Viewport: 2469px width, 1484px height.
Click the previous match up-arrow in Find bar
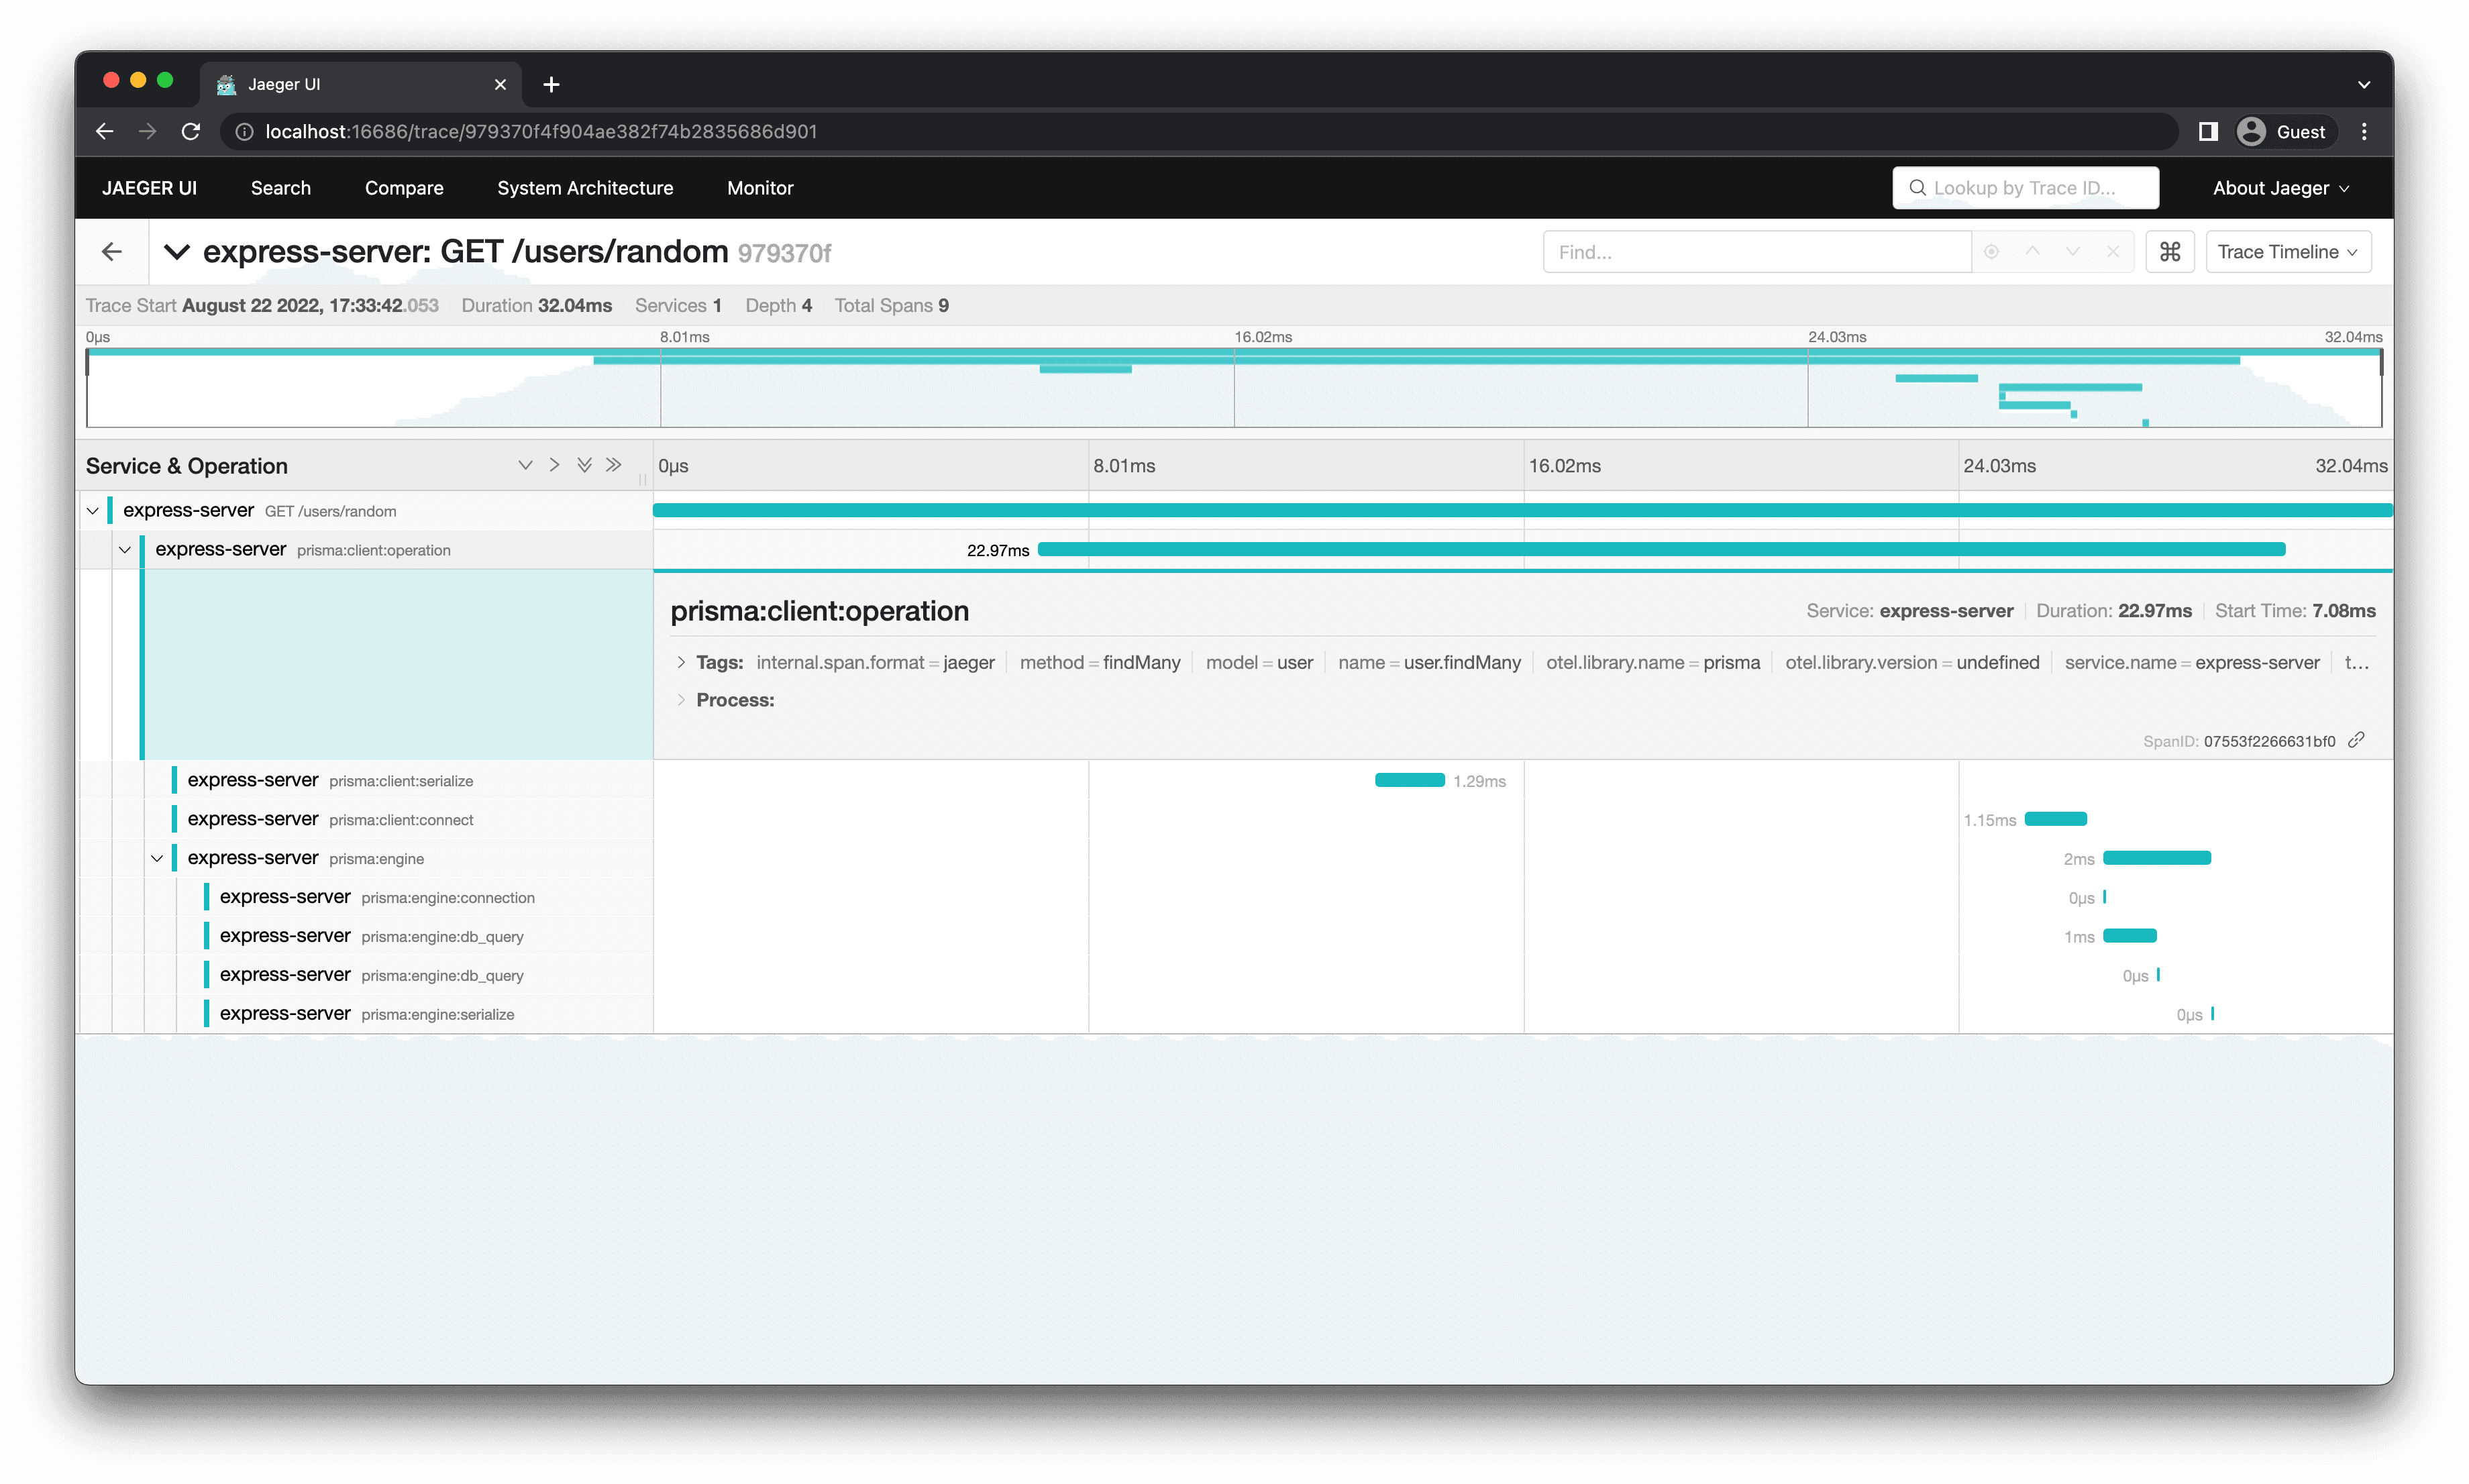[x=2032, y=251]
